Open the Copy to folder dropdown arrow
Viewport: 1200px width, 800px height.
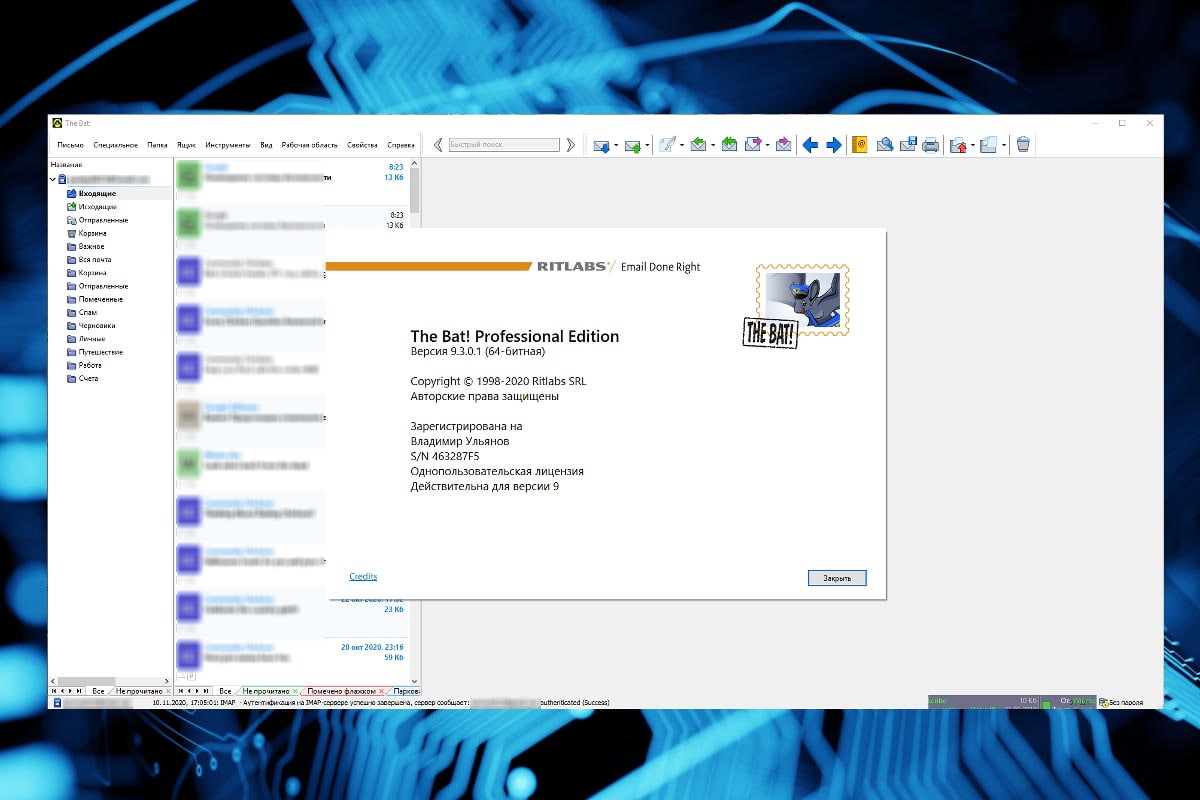click(x=1003, y=146)
